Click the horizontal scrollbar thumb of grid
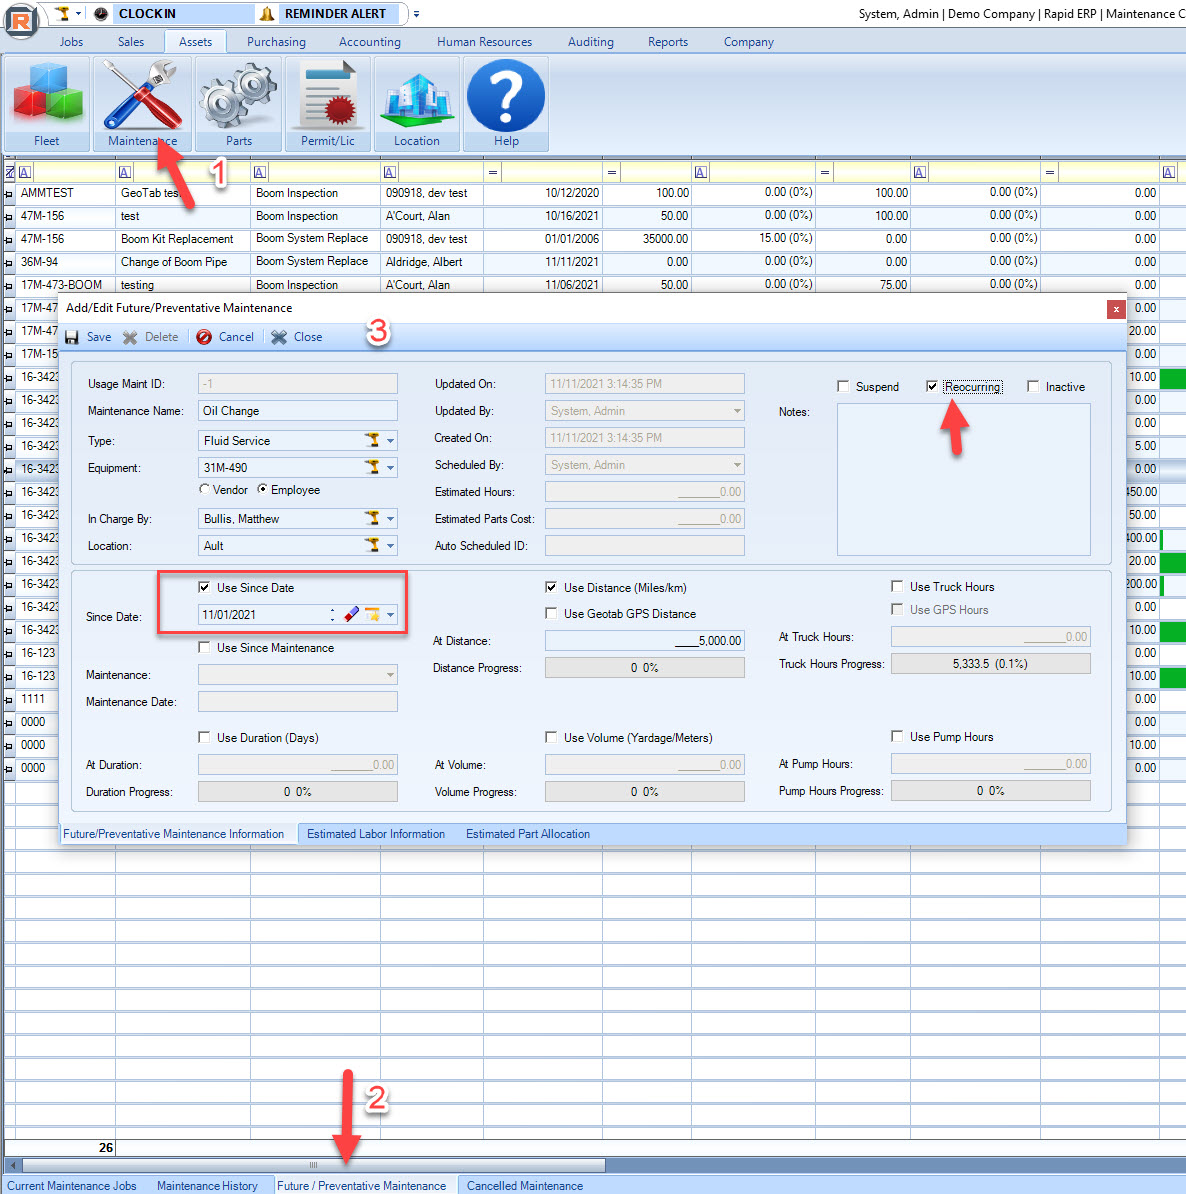Viewport: 1186px width, 1194px height. pyautogui.click(x=313, y=1165)
